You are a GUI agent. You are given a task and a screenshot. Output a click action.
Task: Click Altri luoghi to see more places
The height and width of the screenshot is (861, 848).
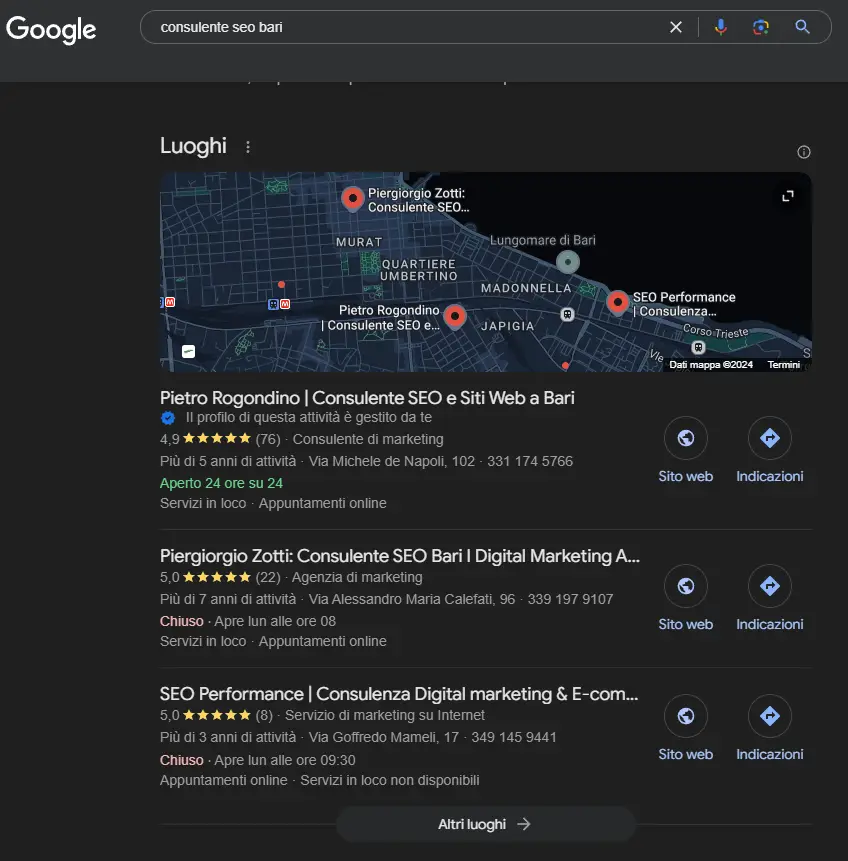tap(485, 823)
